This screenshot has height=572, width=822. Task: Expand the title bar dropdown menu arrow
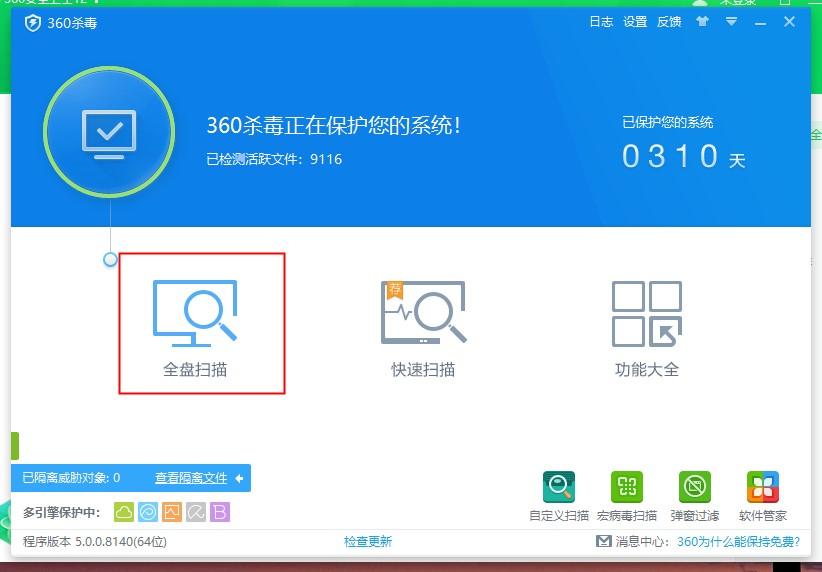point(731,21)
